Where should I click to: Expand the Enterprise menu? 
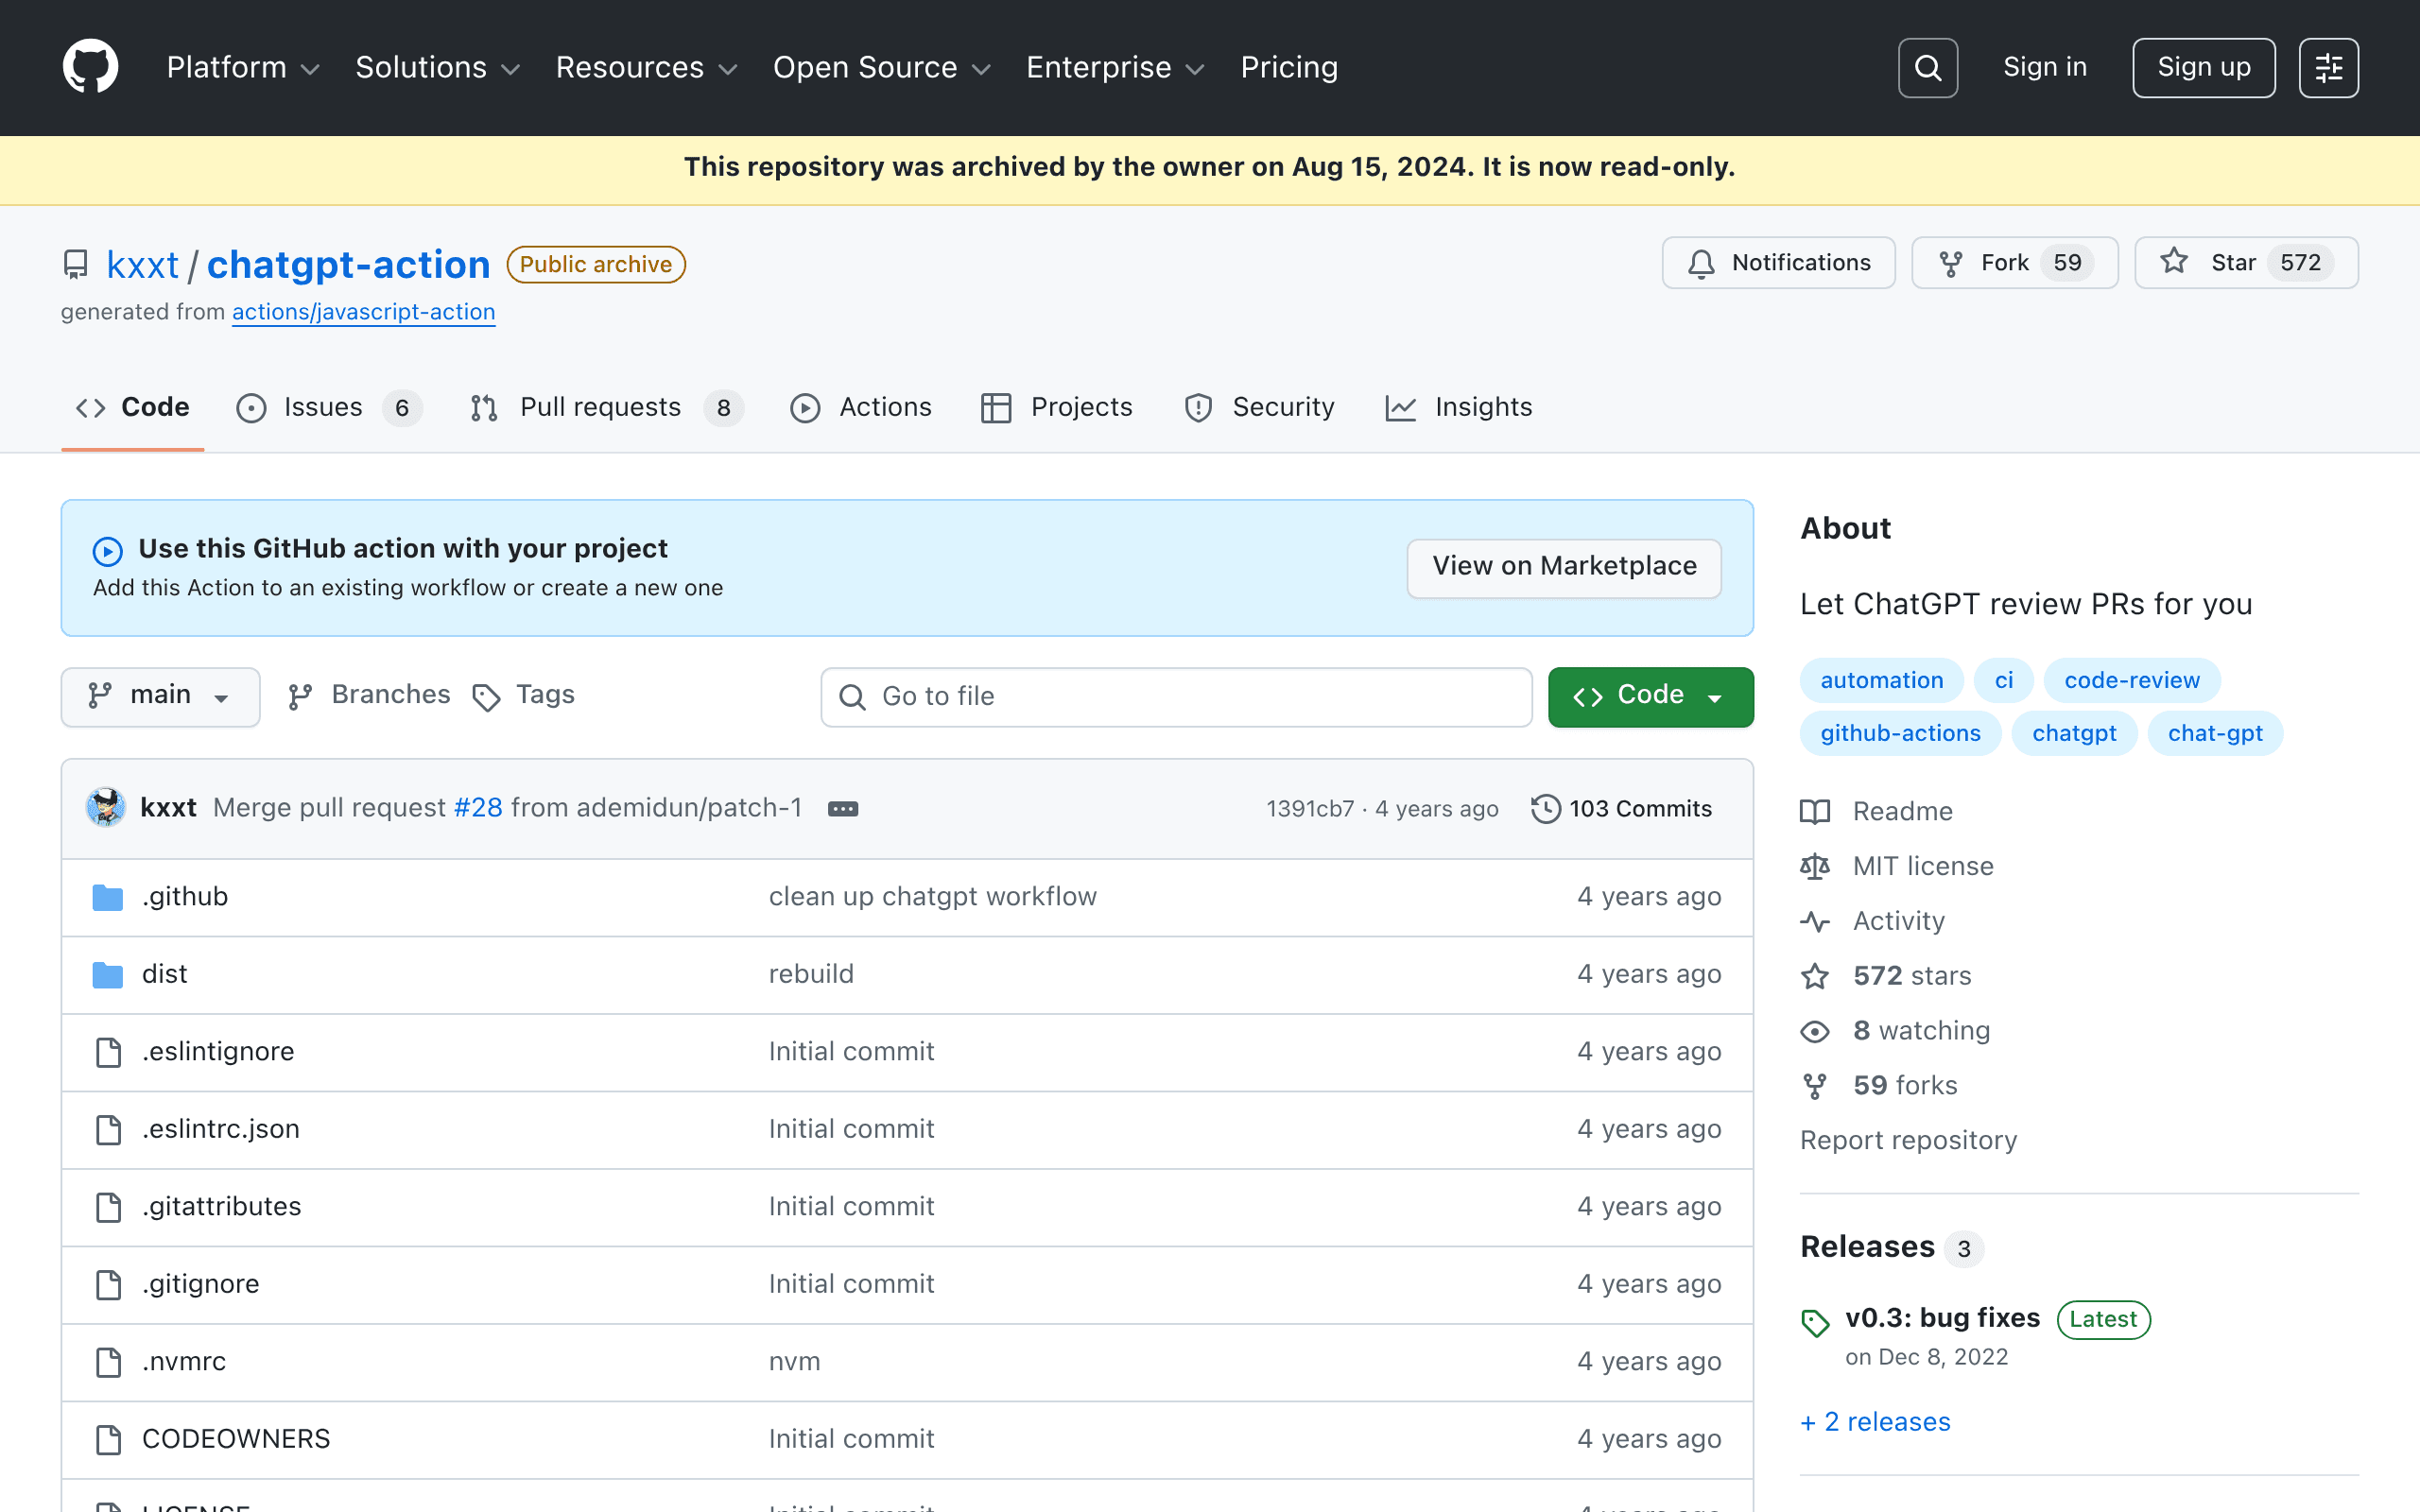(x=1115, y=67)
